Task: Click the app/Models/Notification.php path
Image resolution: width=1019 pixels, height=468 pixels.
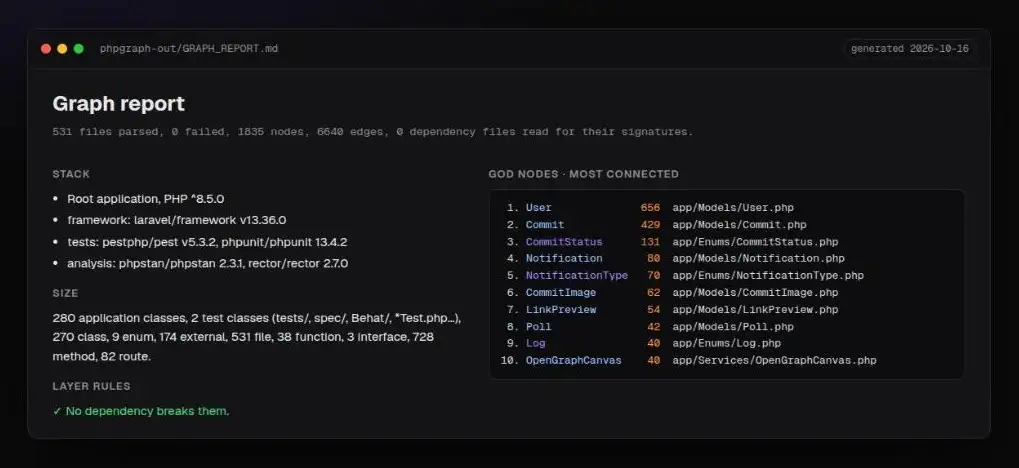Action: click(x=758, y=259)
